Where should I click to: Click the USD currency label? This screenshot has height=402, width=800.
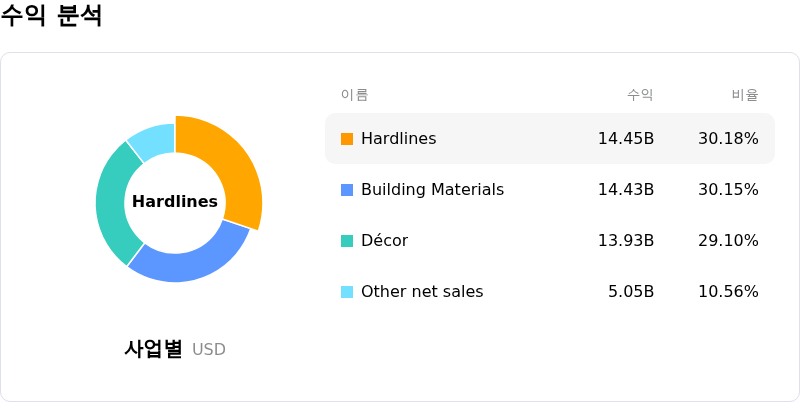[x=209, y=350]
